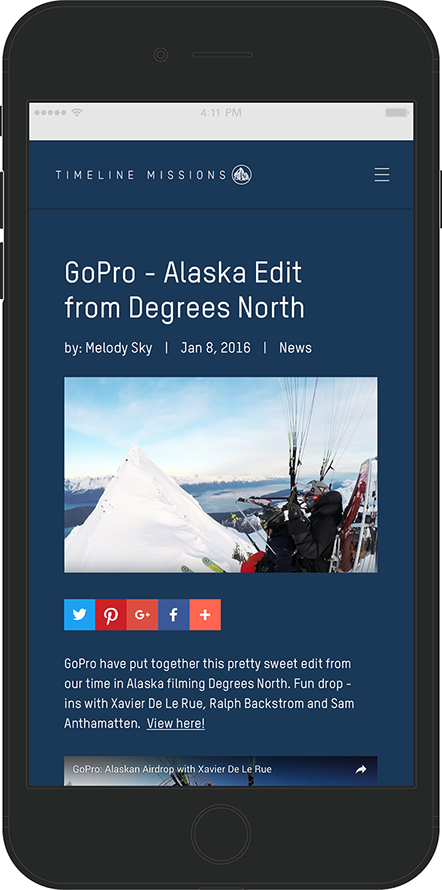Tap the battery indicator in status bar

click(x=397, y=113)
